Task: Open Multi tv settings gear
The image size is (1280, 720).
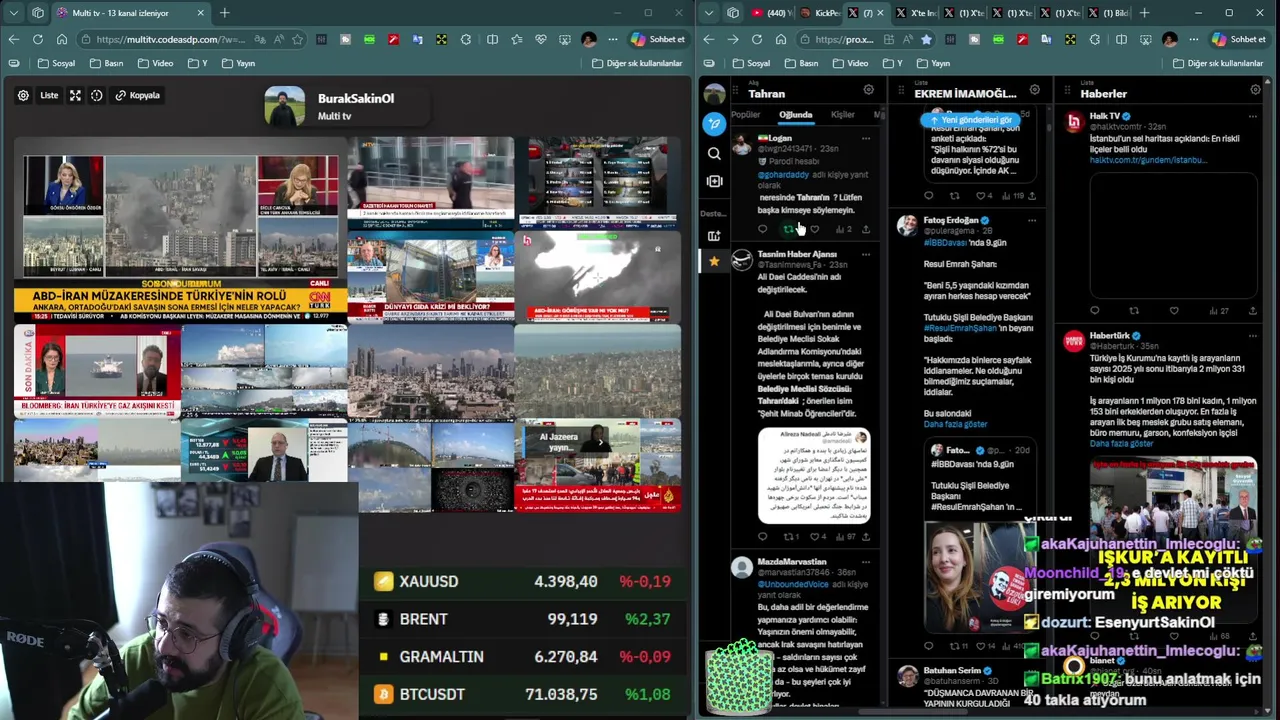Action: tap(23, 95)
